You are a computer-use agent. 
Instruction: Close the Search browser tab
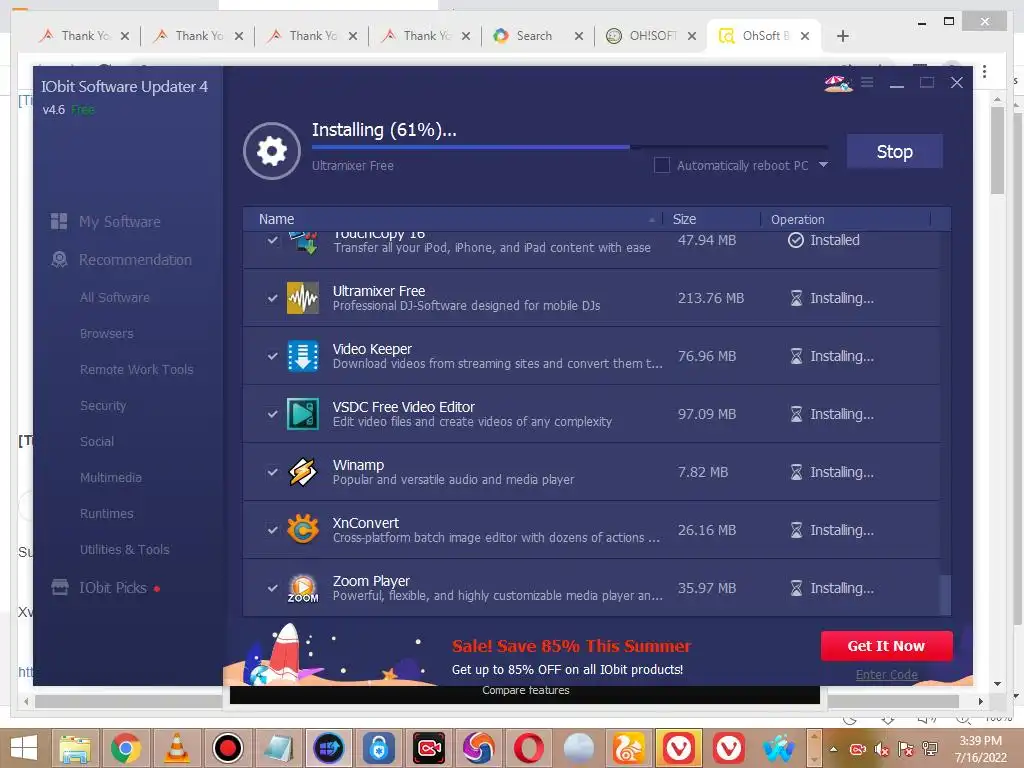pos(579,36)
